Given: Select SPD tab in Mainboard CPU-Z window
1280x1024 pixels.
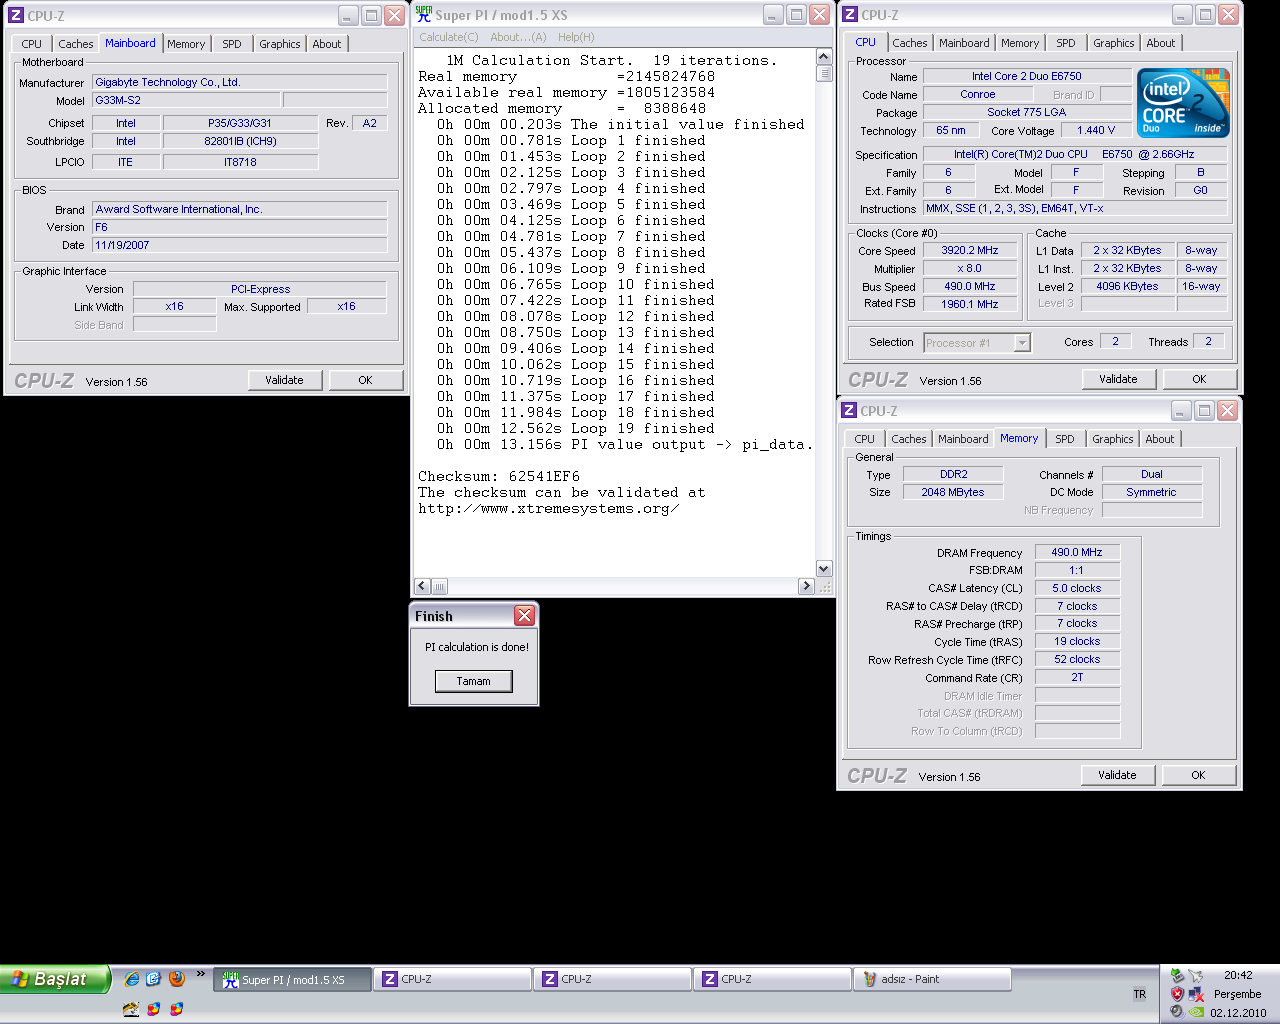Looking at the screenshot, I should (x=232, y=44).
